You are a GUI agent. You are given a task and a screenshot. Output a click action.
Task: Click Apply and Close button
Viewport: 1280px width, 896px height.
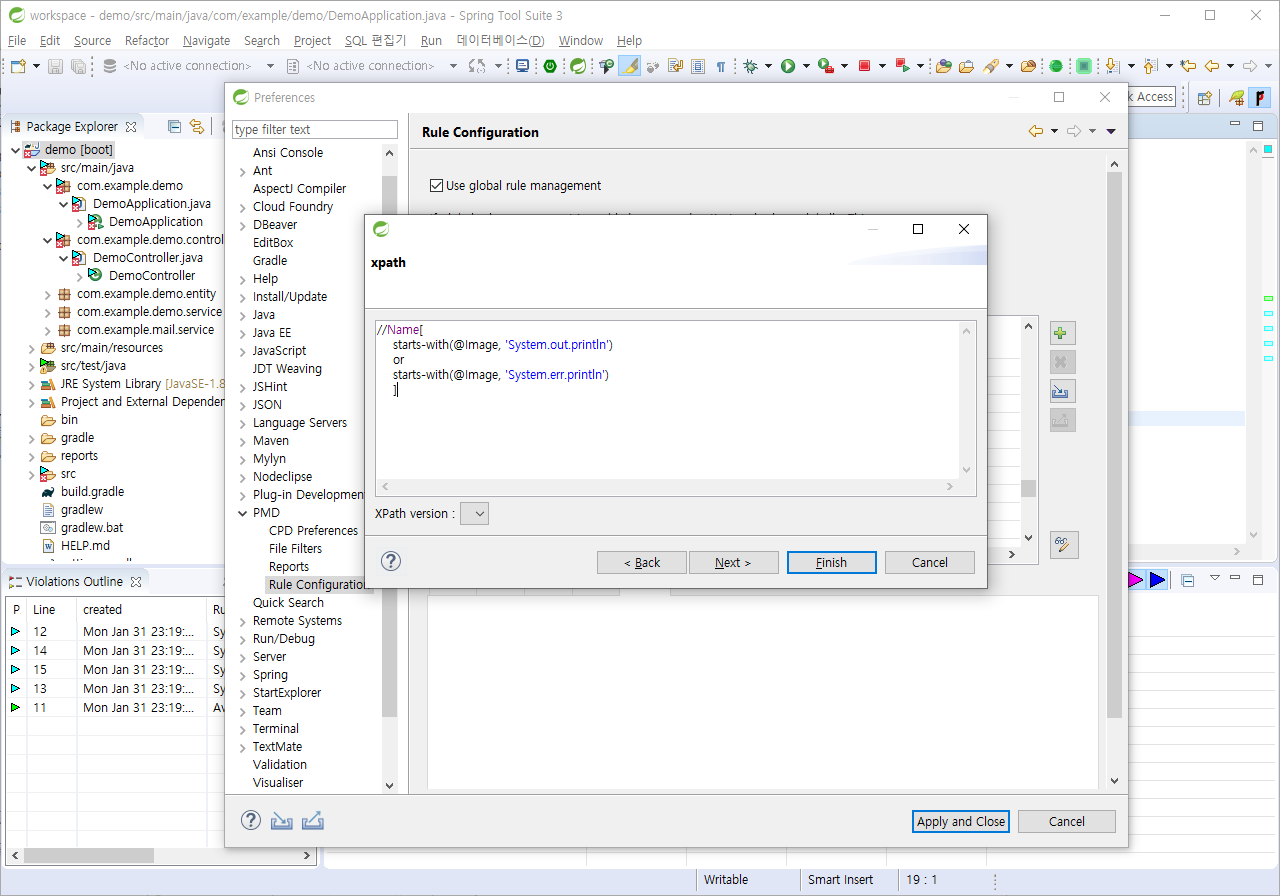click(x=962, y=821)
